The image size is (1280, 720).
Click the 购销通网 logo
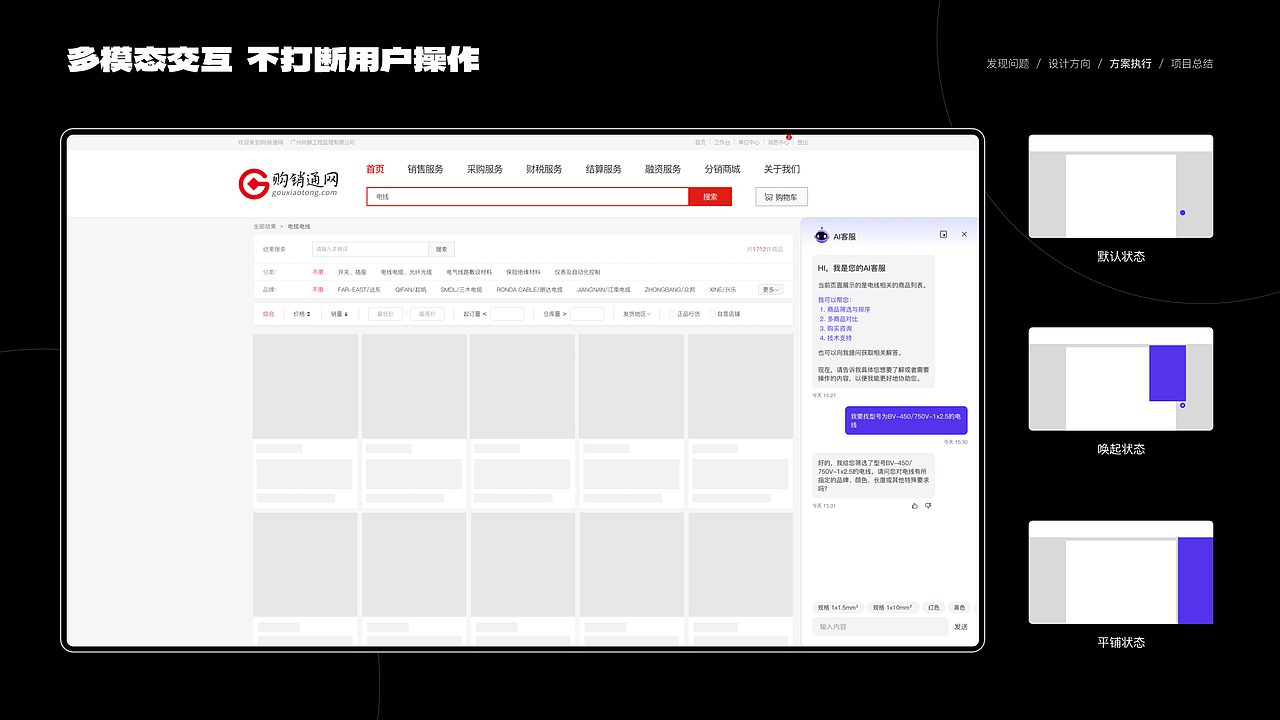pos(289,184)
